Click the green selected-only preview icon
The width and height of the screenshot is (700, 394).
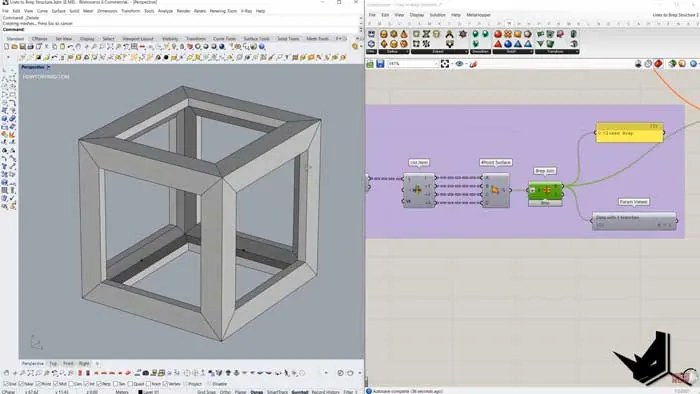672,64
